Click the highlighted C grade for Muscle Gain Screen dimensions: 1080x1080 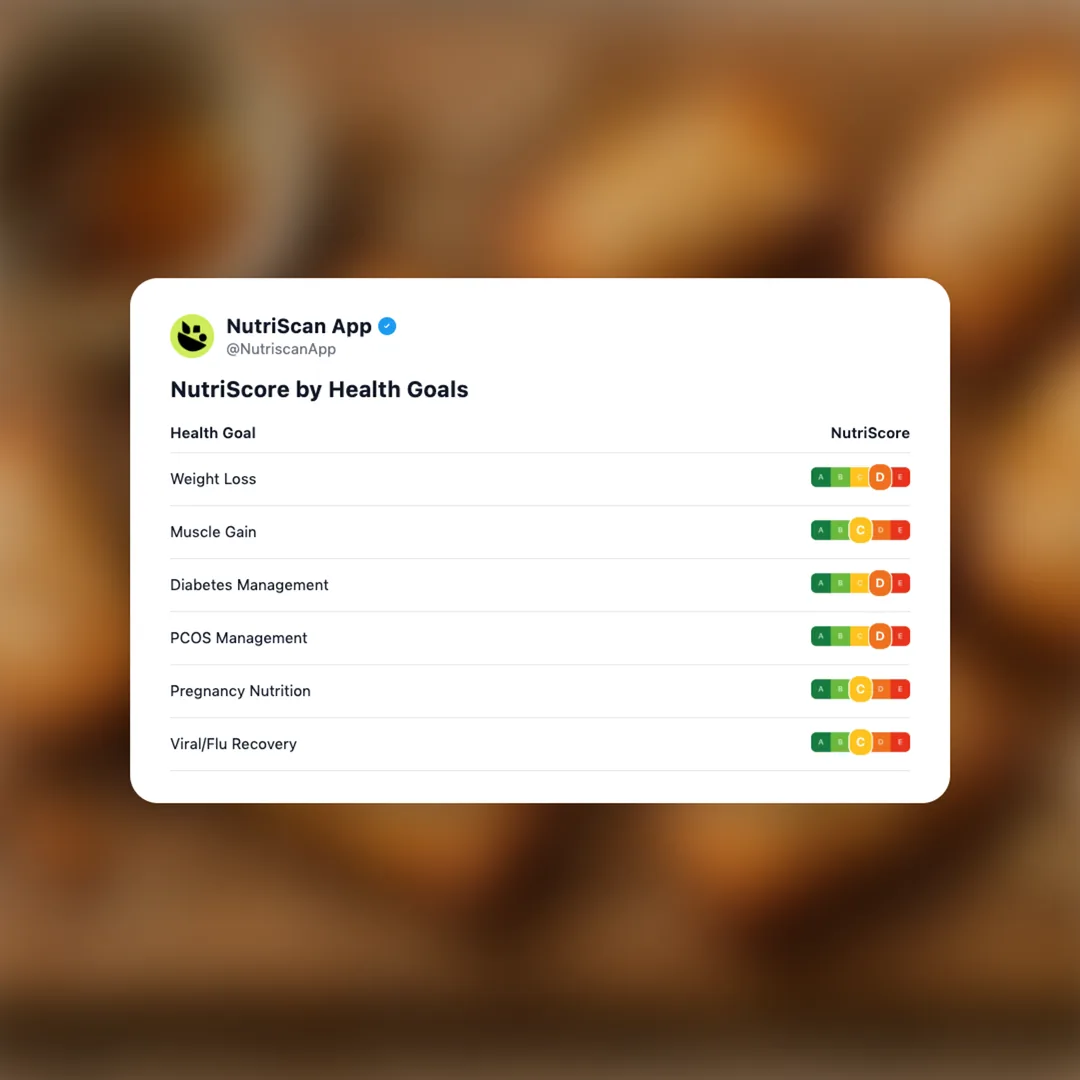click(860, 530)
